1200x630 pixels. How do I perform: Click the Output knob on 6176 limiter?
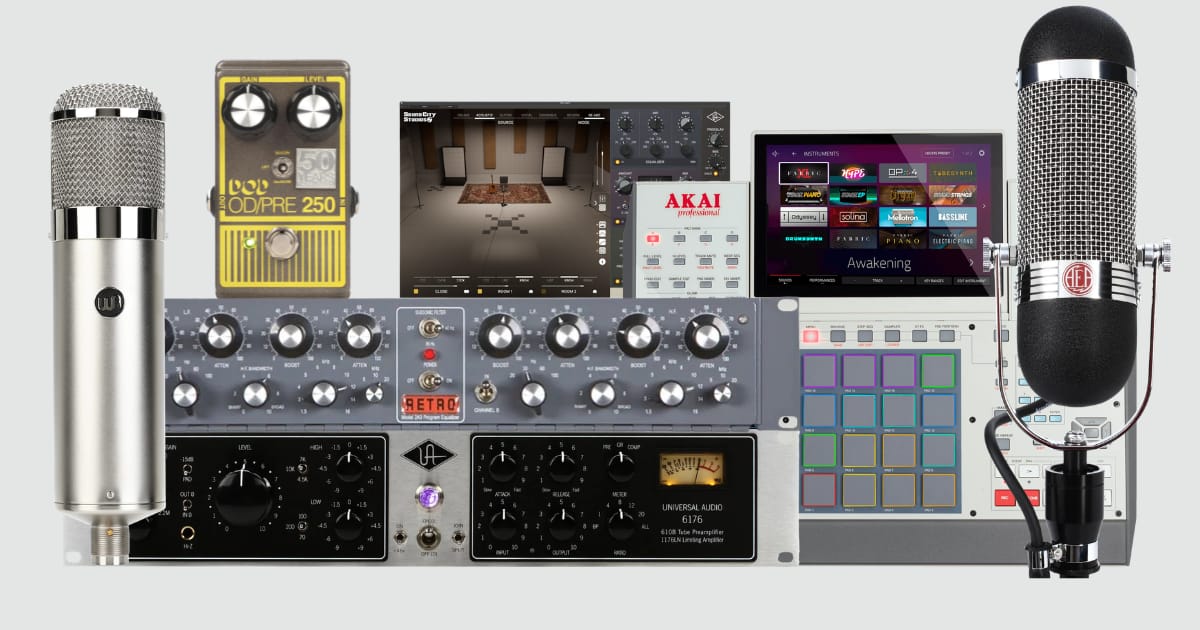point(564,524)
